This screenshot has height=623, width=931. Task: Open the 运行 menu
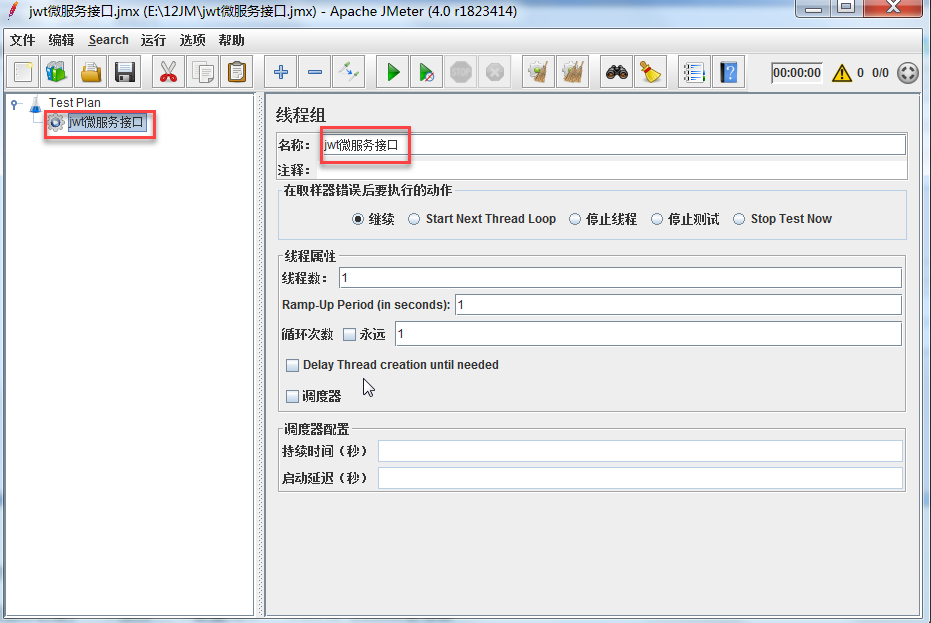[153, 40]
